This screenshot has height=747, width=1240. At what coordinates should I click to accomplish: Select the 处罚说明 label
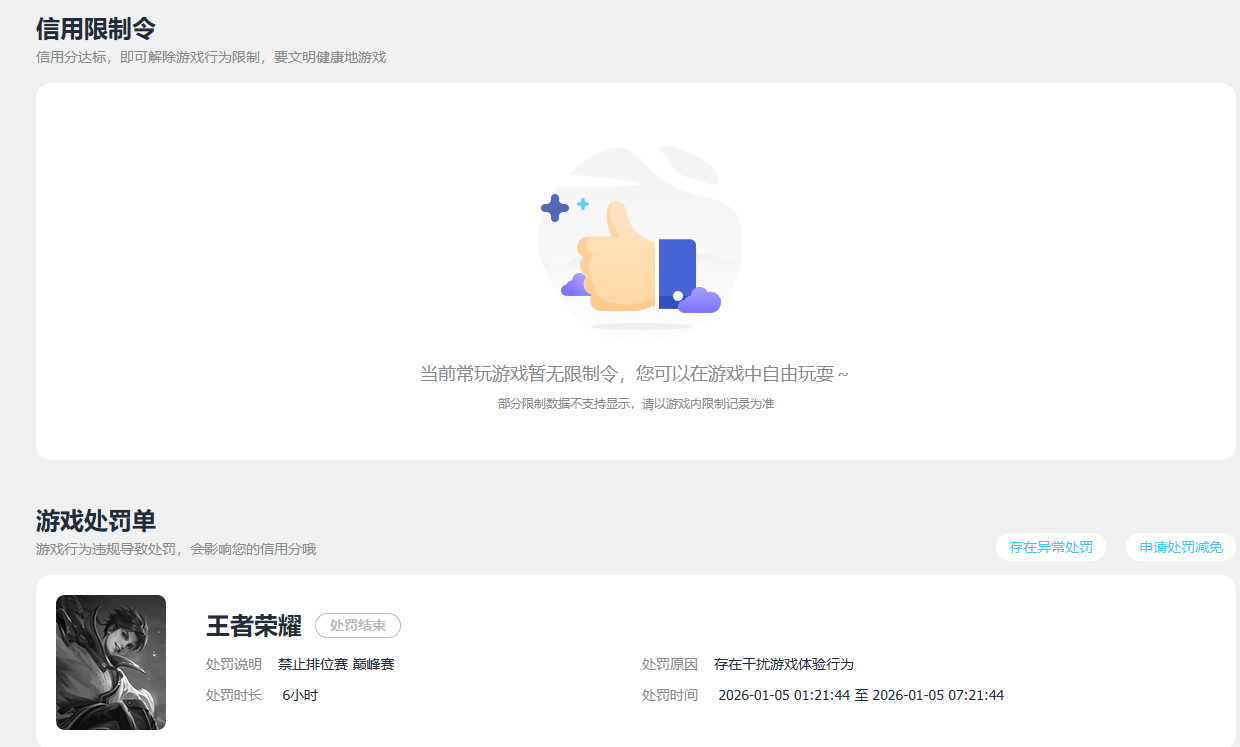234,664
